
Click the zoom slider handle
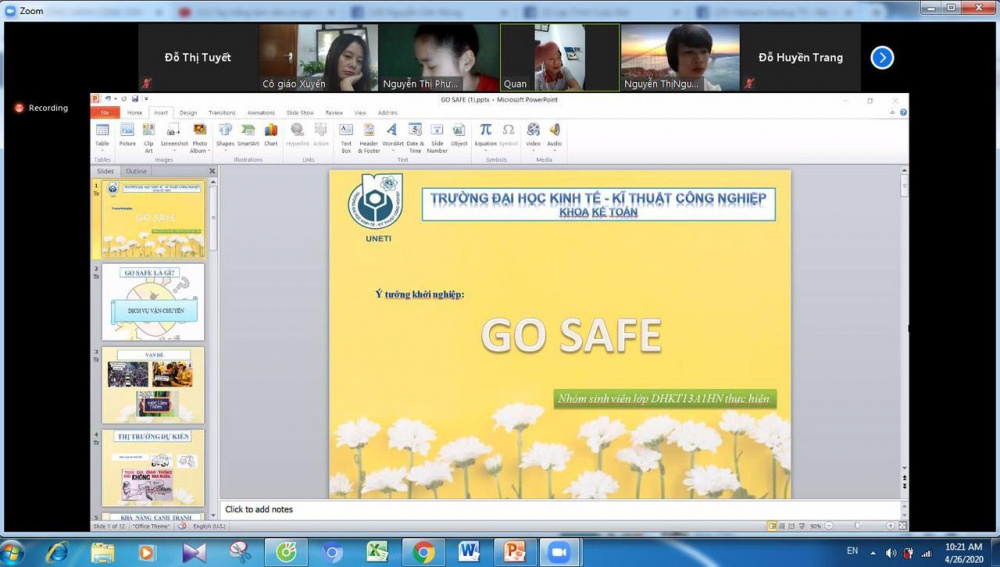coord(857,526)
